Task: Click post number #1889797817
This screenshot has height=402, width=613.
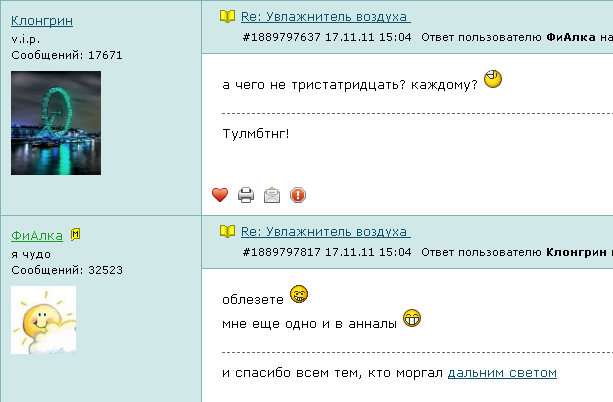Action: coord(281,252)
